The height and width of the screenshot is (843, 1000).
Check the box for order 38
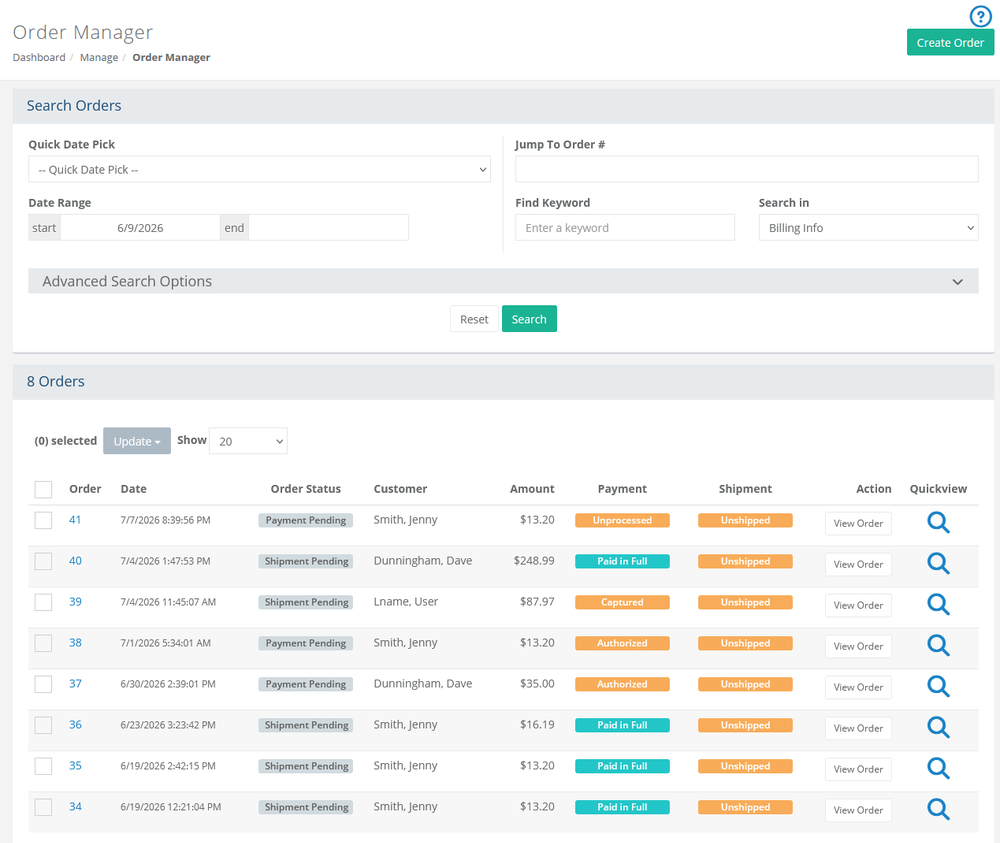point(43,643)
